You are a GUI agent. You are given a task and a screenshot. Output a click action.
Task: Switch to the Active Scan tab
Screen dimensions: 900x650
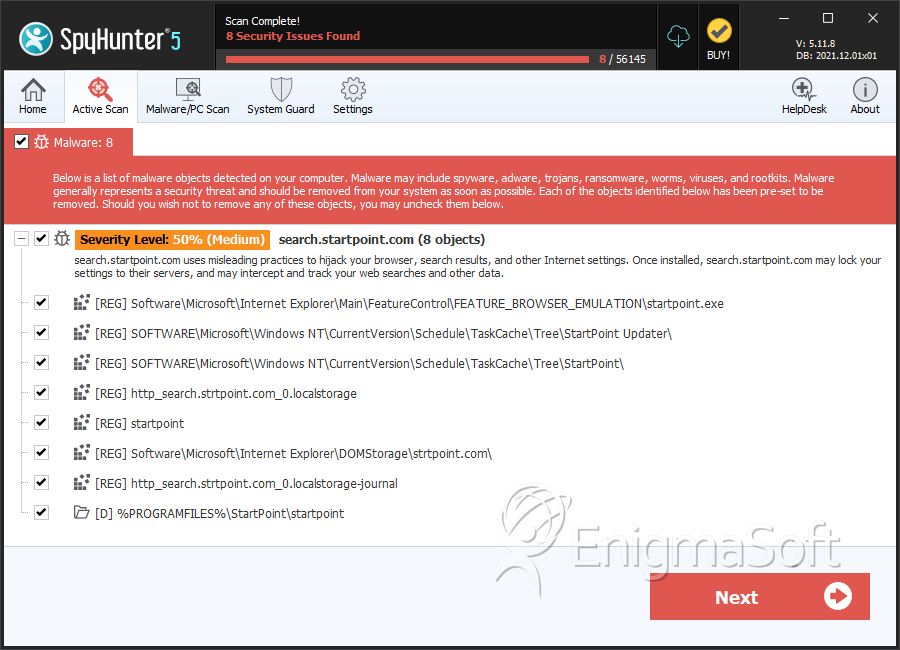(x=100, y=96)
